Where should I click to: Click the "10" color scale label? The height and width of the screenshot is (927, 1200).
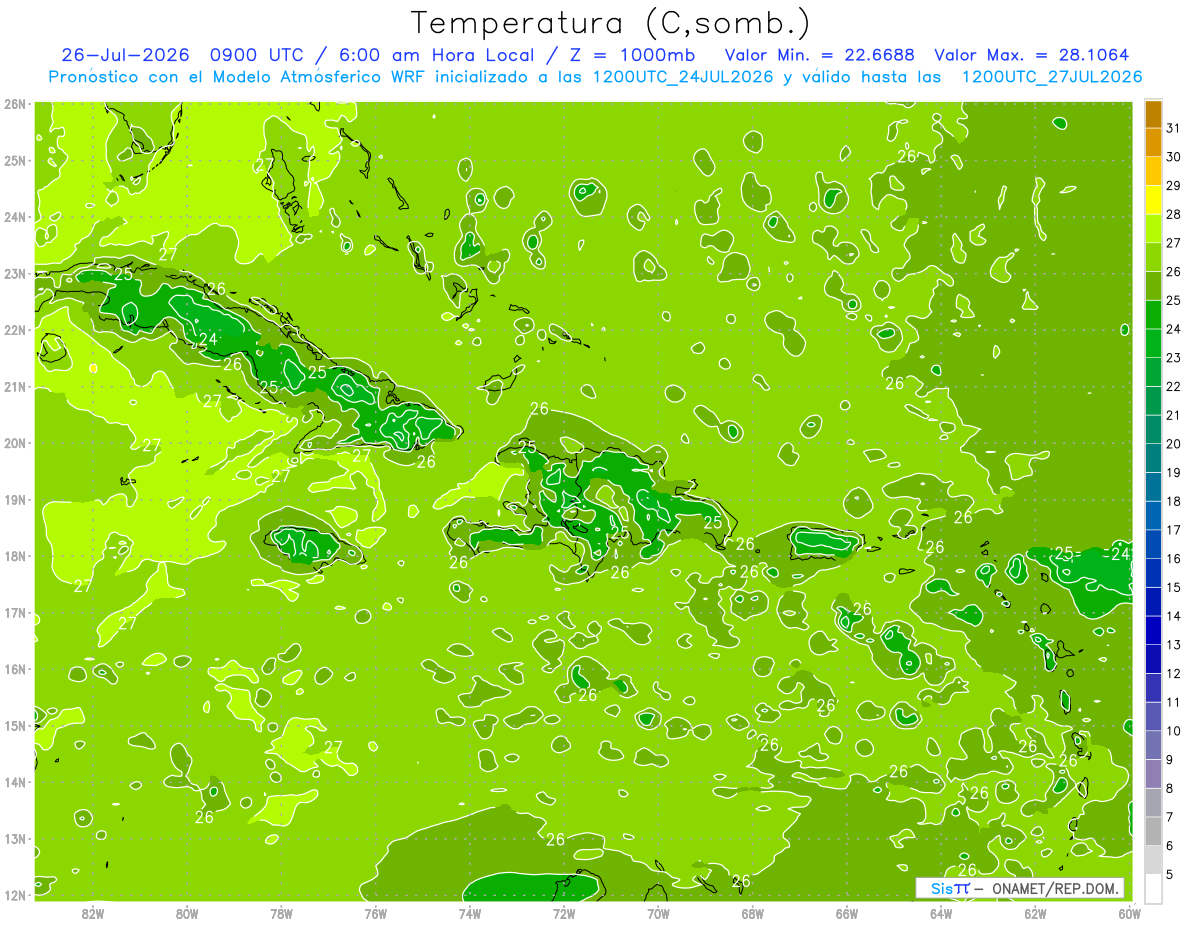tap(1174, 731)
